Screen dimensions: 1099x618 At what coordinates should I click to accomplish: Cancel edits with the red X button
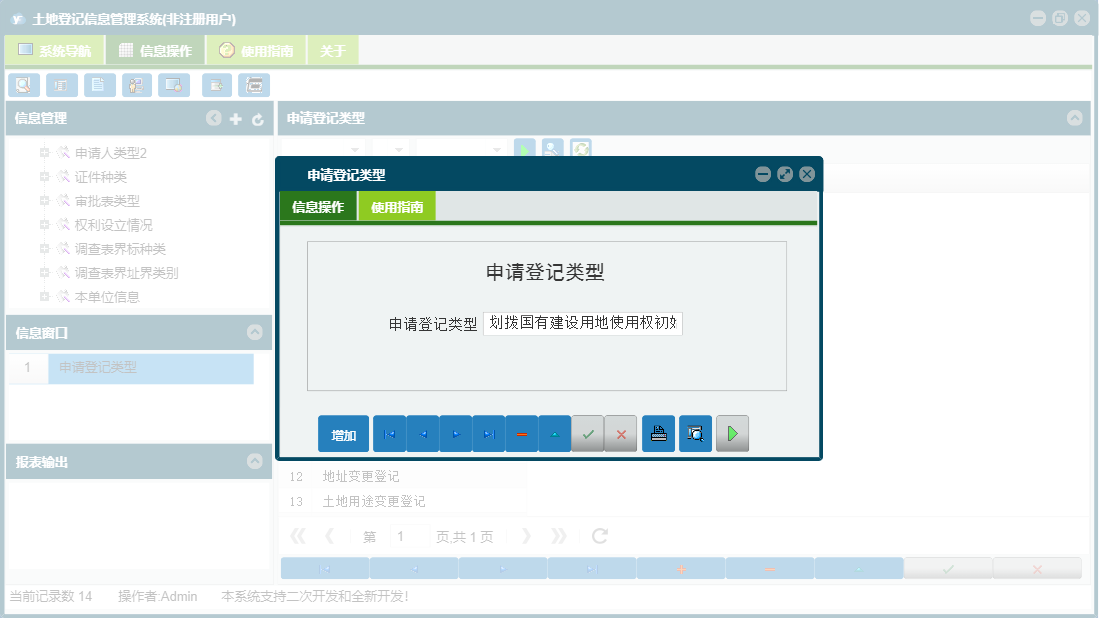click(x=621, y=433)
